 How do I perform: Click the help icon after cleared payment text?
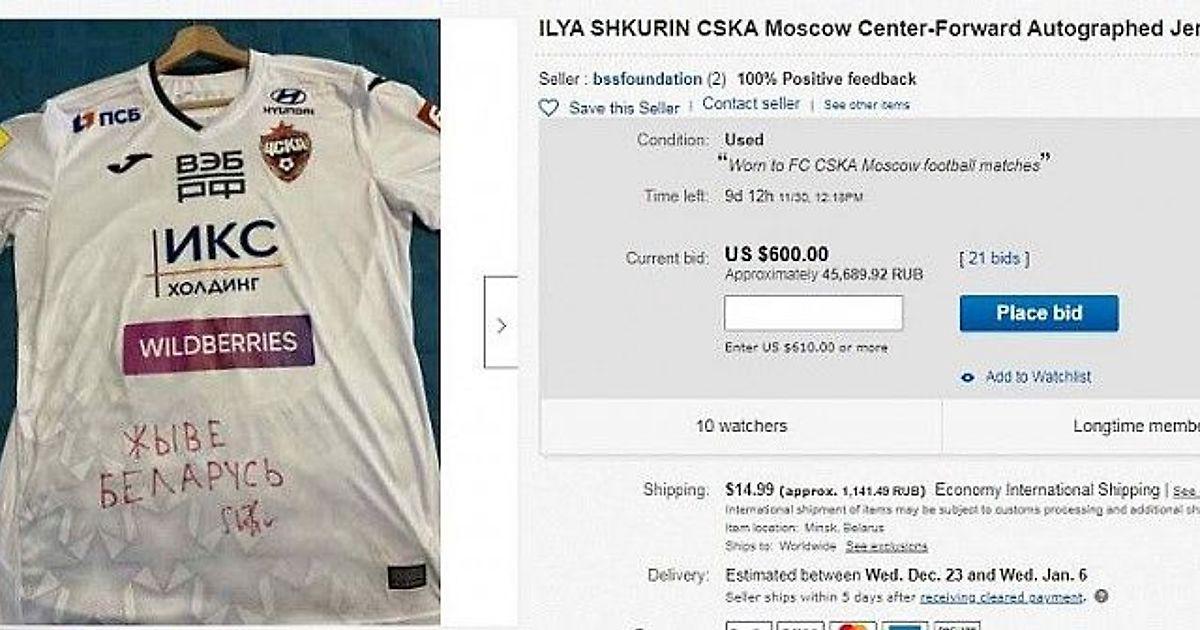click(x=1101, y=597)
